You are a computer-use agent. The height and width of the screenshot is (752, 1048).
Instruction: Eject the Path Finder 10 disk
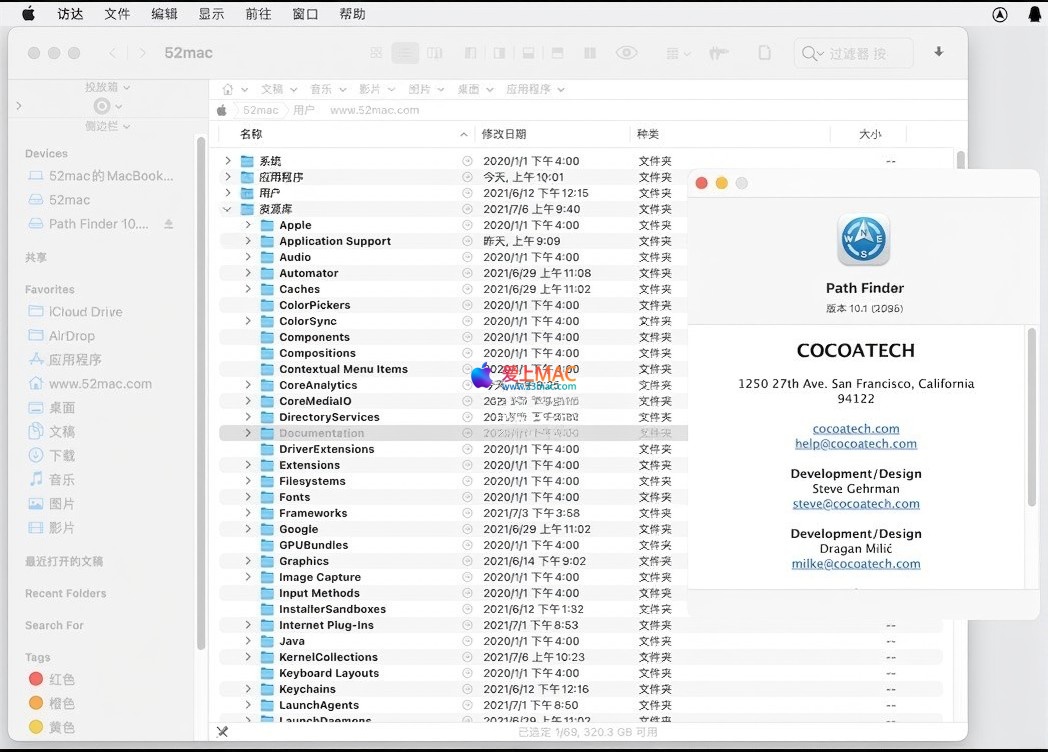pos(169,224)
